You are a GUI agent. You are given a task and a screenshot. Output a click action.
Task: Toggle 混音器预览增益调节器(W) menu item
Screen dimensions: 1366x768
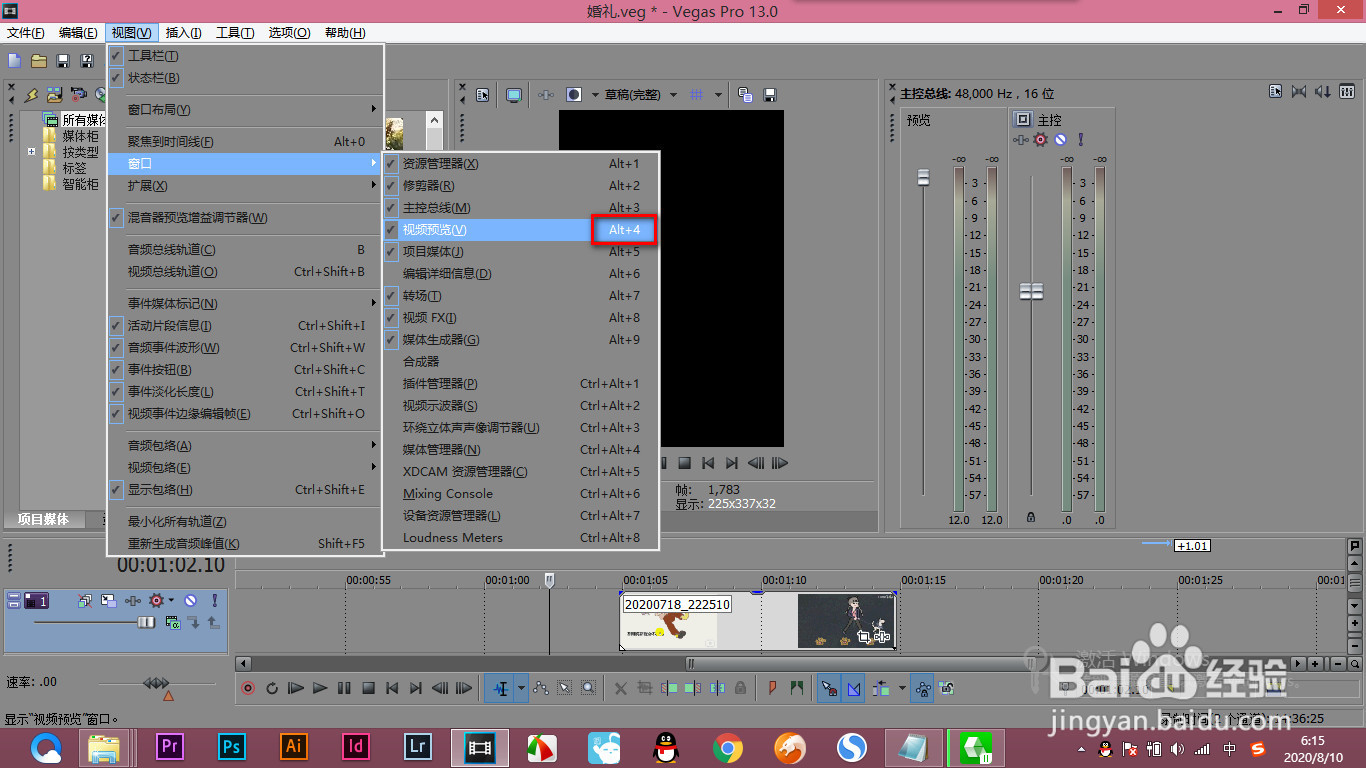[x=245, y=218]
